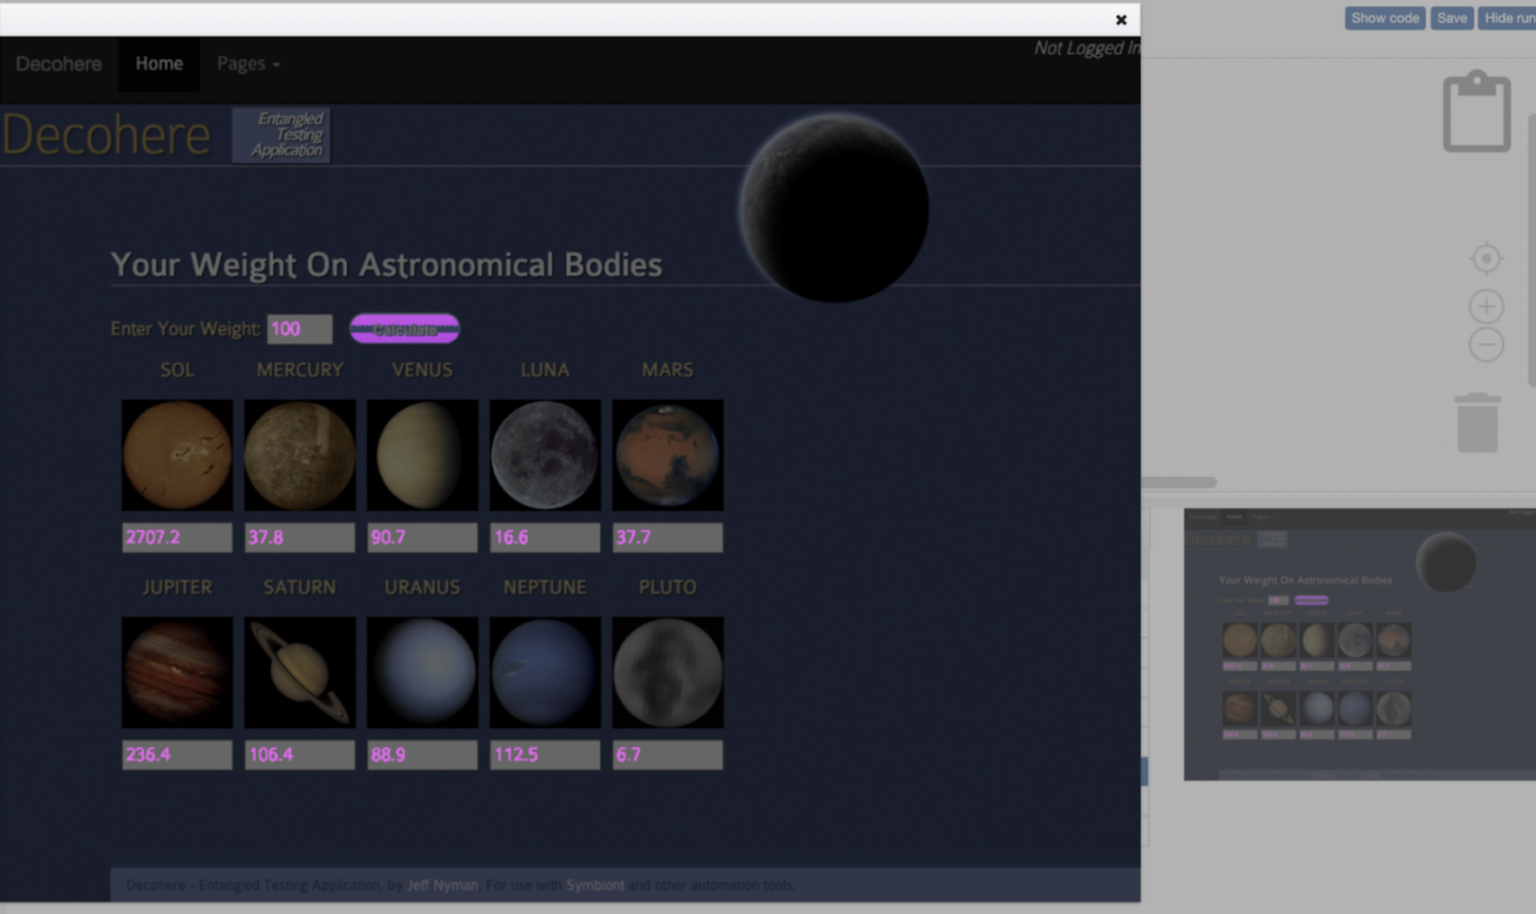1536x914 pixels.
Task: Select the crosshair targeting icon
Action: [1486, 257]
